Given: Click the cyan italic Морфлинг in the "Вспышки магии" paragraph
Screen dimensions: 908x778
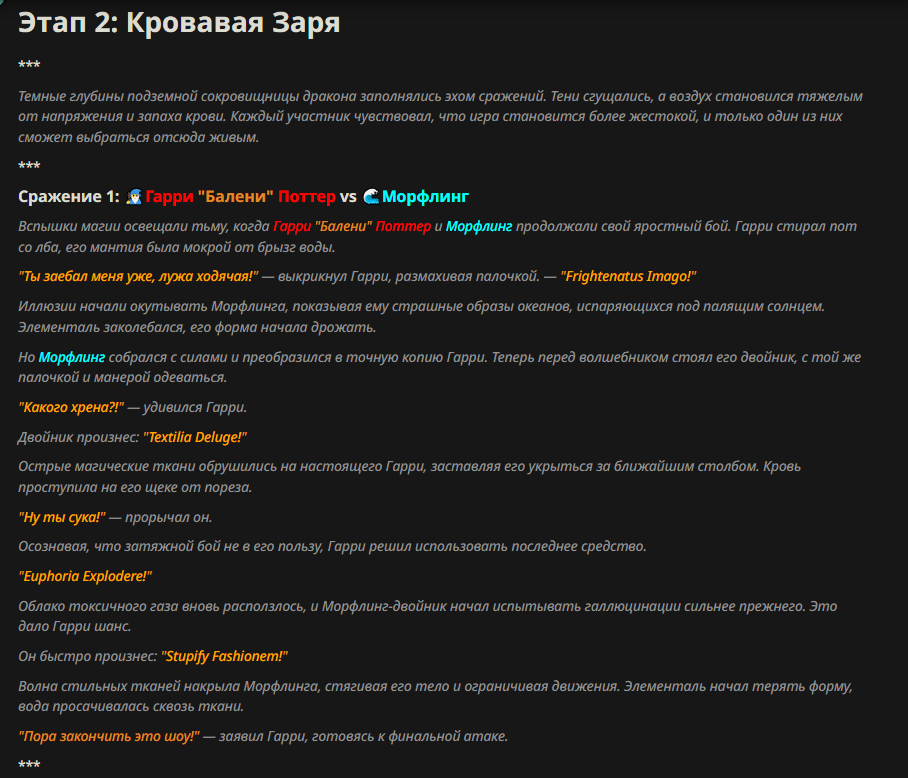Looking at the screenshot, I should coord(479,226).
